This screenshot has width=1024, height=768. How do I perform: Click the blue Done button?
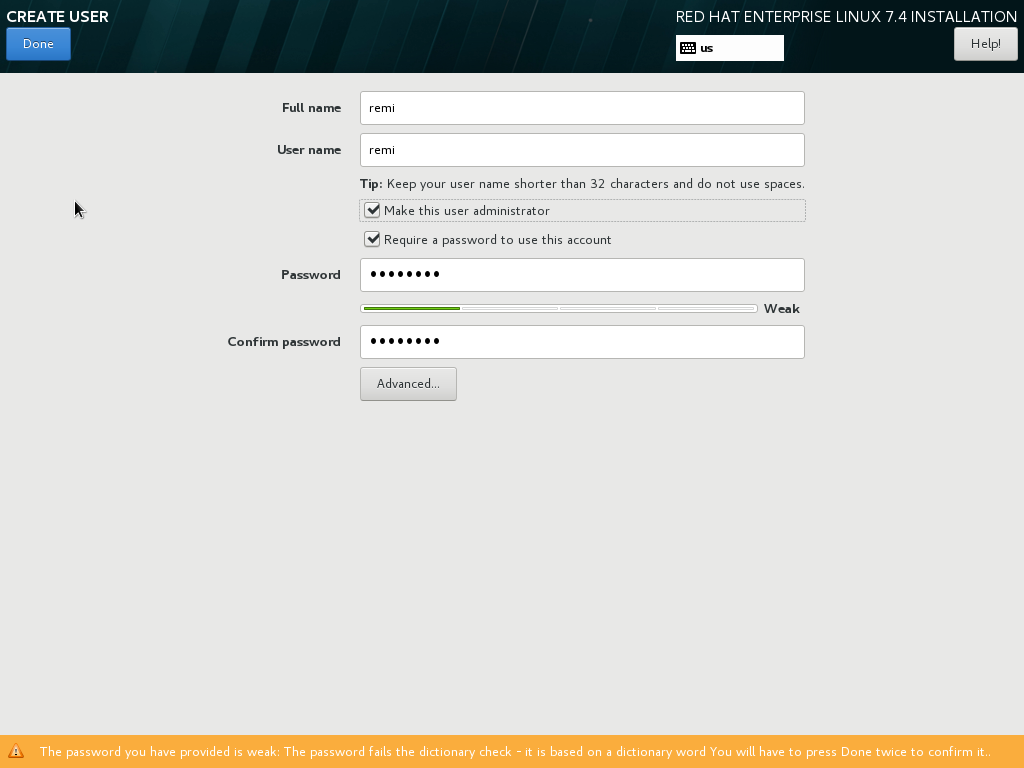pyautogui.click(x=39, y=44)
